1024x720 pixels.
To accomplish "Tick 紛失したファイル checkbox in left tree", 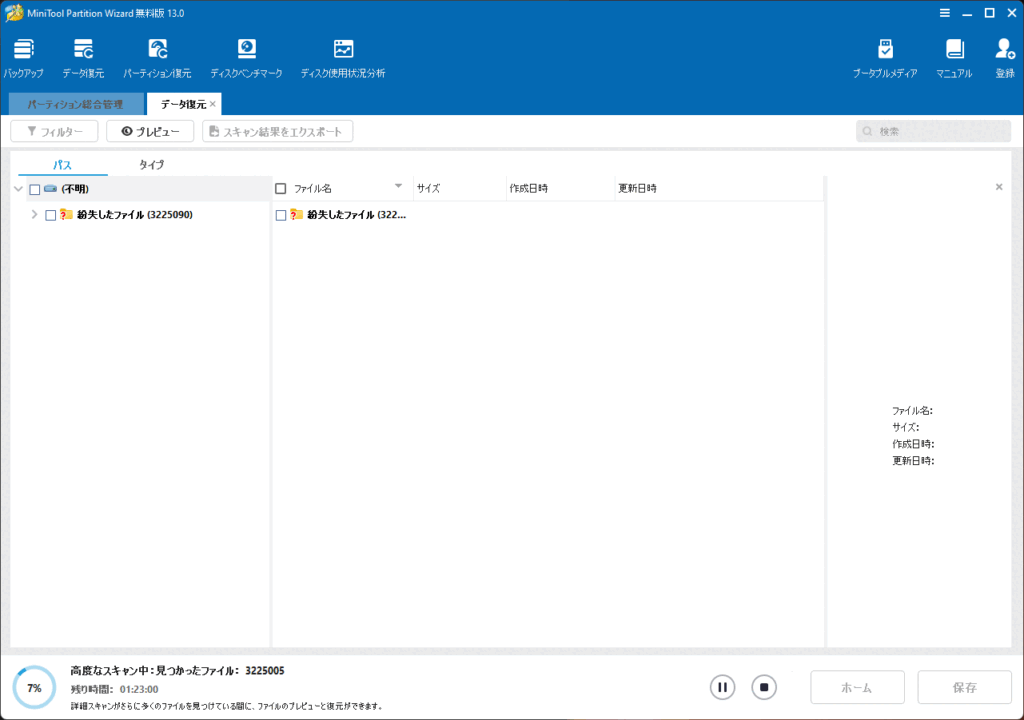I will [51, 215].
